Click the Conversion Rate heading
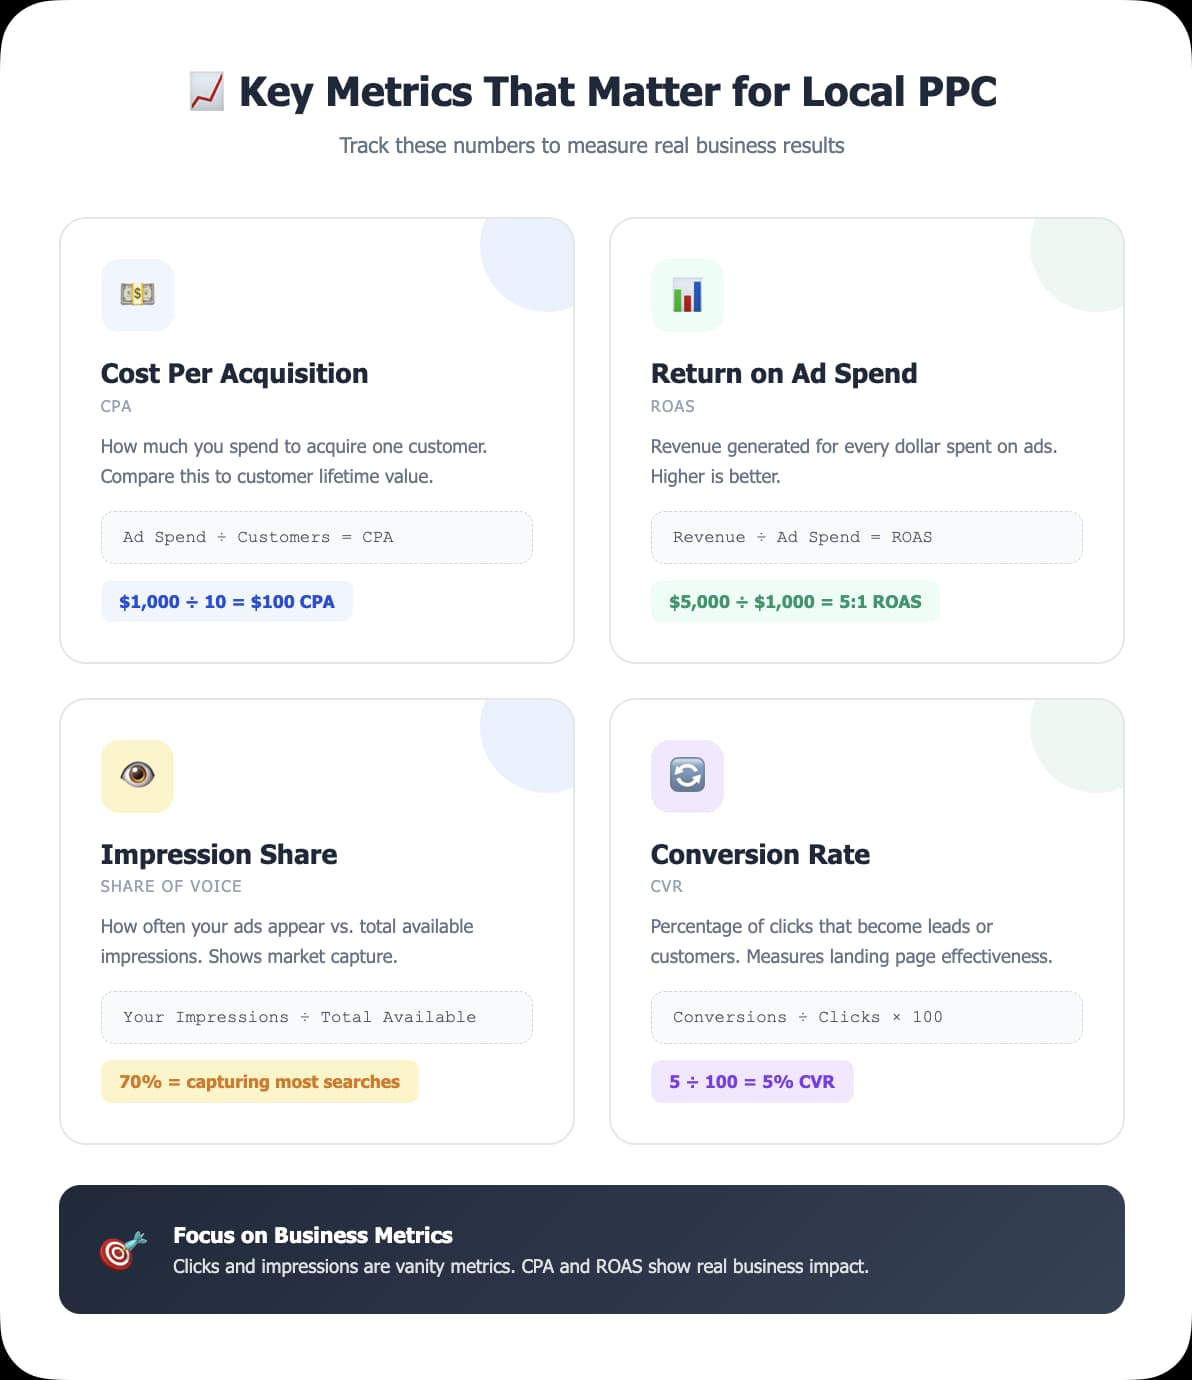The image size is (1192, 1380). pyautogui.click(x=759, y=854)
